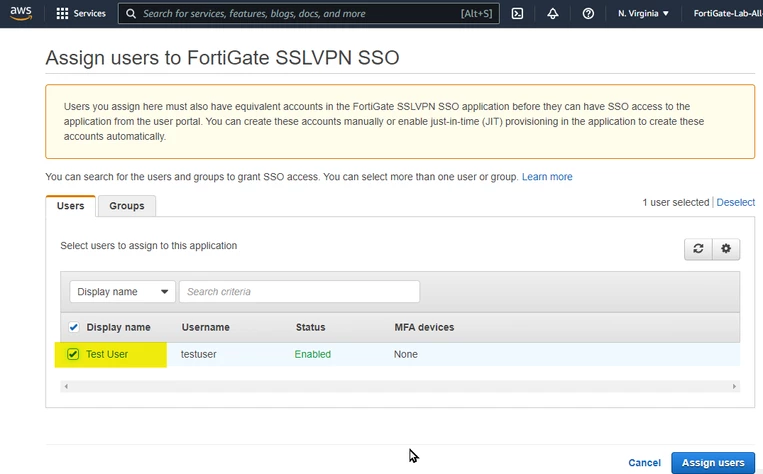
Task: Expand the N. Virginia region dropdown
Action: [643, 14]
